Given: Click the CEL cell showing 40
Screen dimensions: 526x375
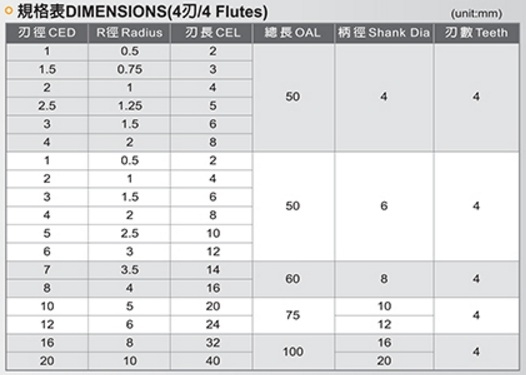Looking at the screenshot, I should click(x=212, y=361).
